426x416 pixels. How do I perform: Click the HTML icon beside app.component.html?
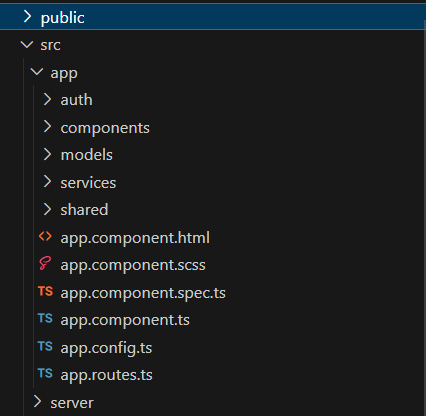pyautogui.click(x=45, y=237)
